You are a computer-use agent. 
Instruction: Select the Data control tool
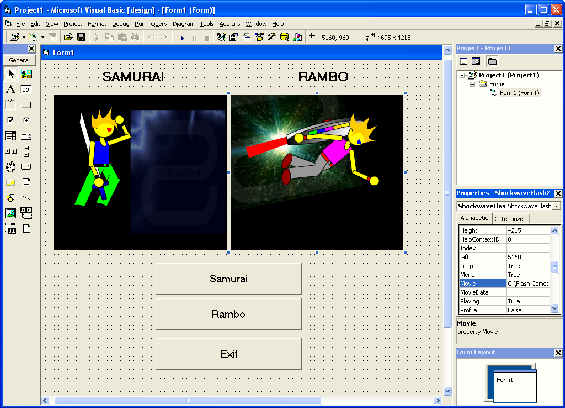[x=26, y=213]
